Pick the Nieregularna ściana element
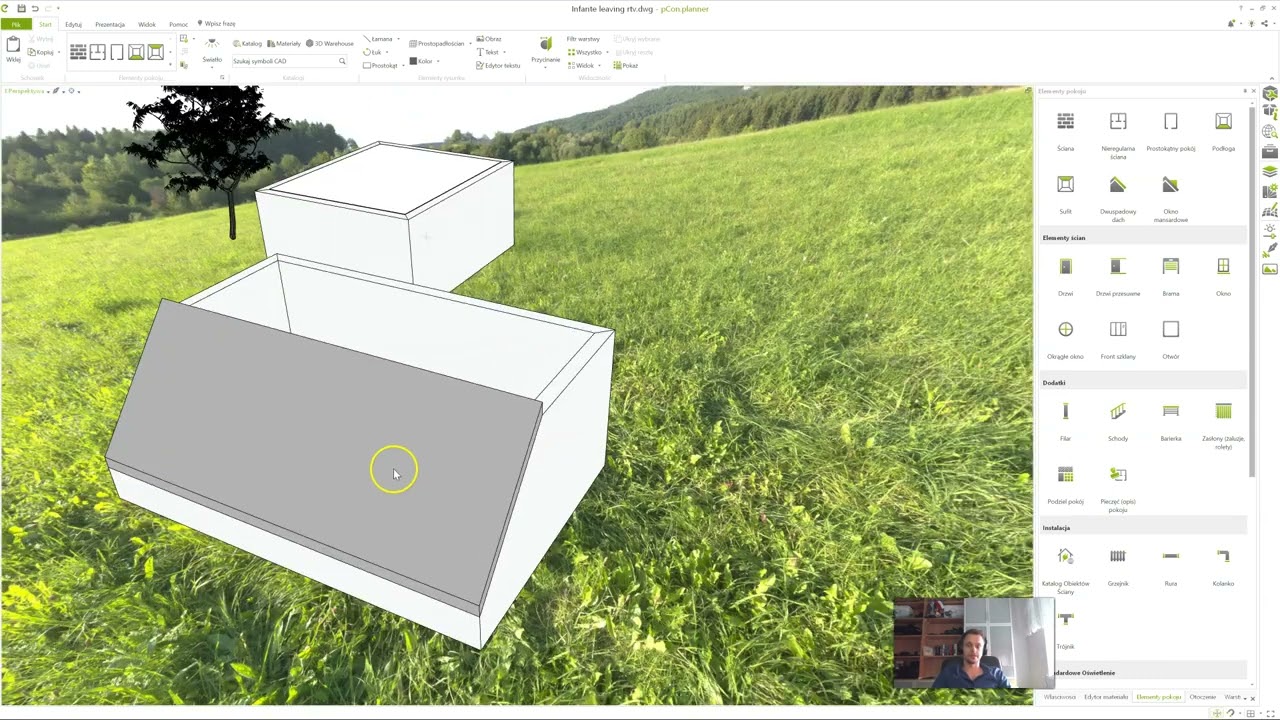The height and width of the screenshot is (720, 1280). 1118,134
